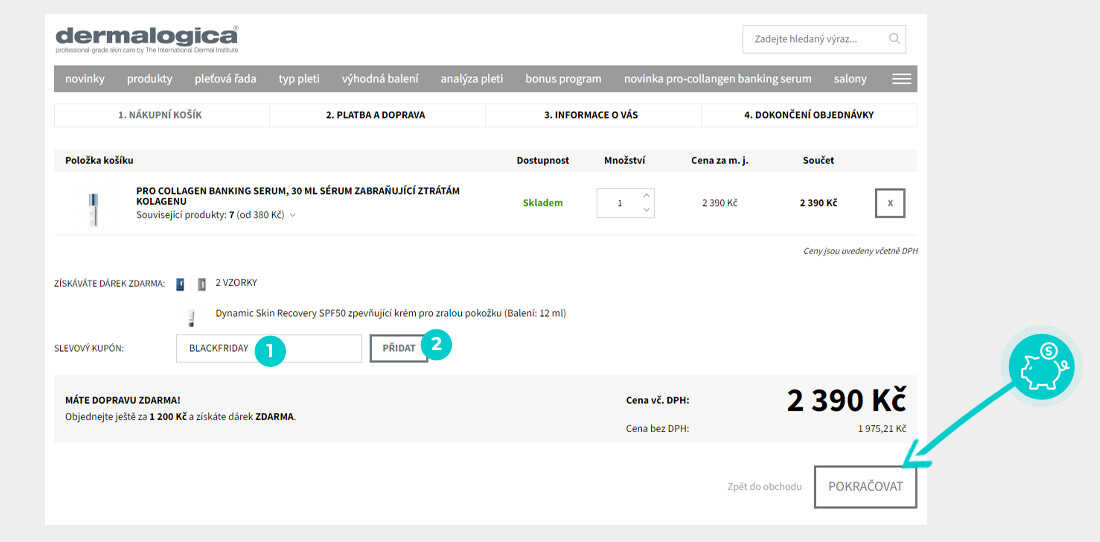
Task: Open the pleťová řada menu item
Action: (x=225, y=79)
